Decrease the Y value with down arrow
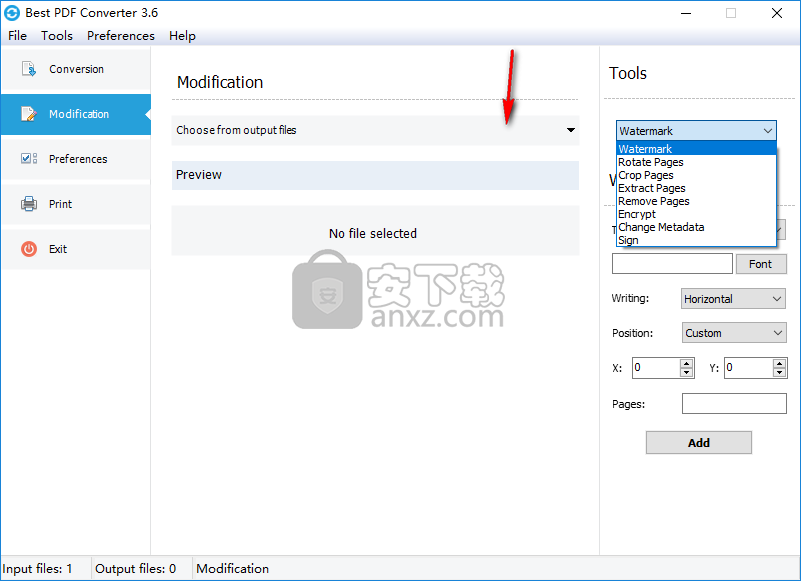Image resolution: width=801 pixels, height=581 pixels. [x=779, y=373]
